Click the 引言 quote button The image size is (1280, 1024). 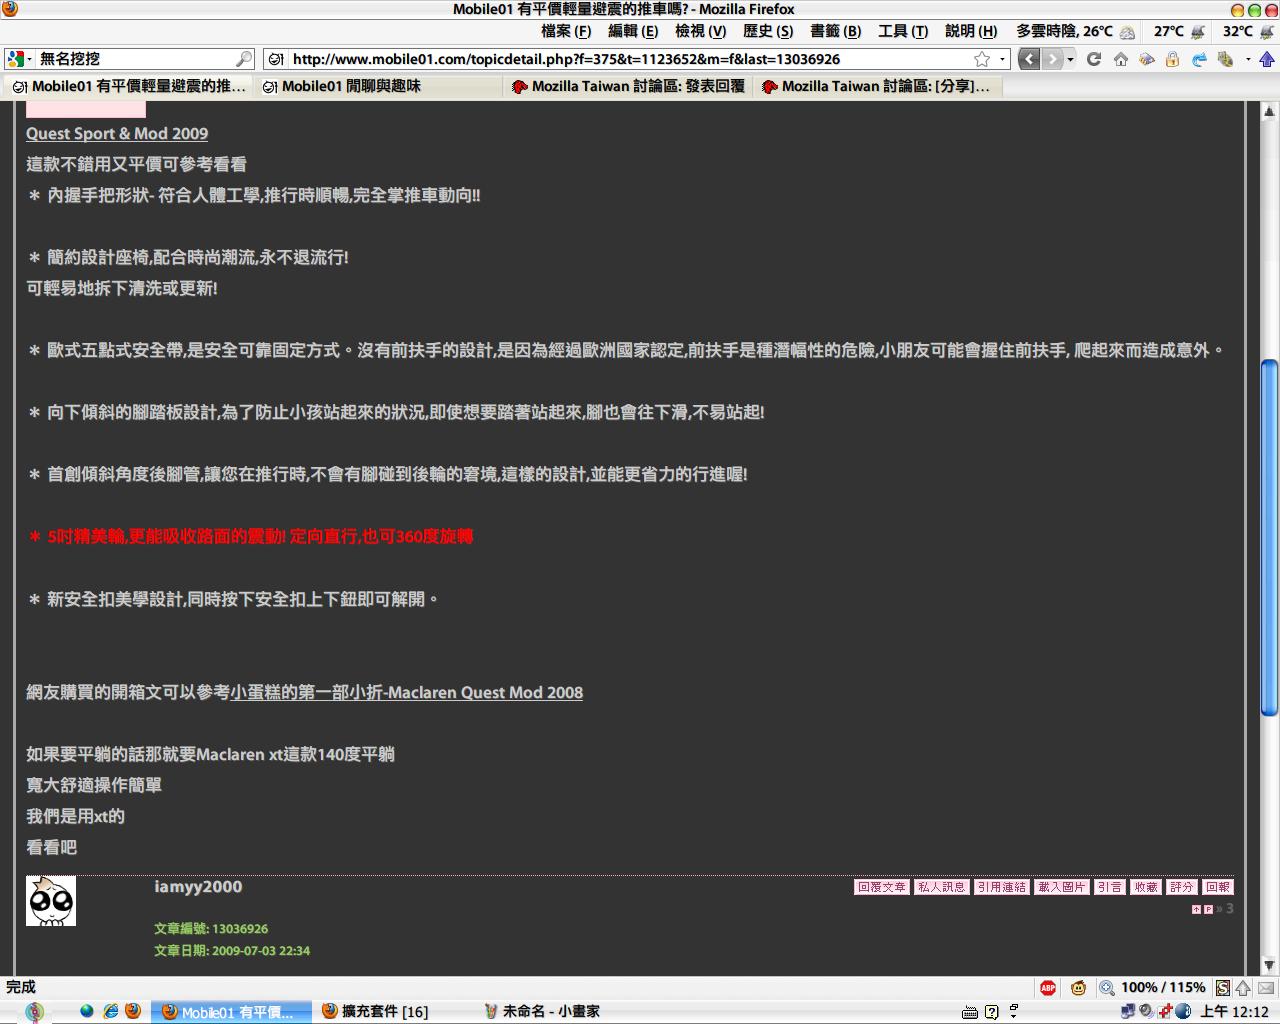point(1110,887)
